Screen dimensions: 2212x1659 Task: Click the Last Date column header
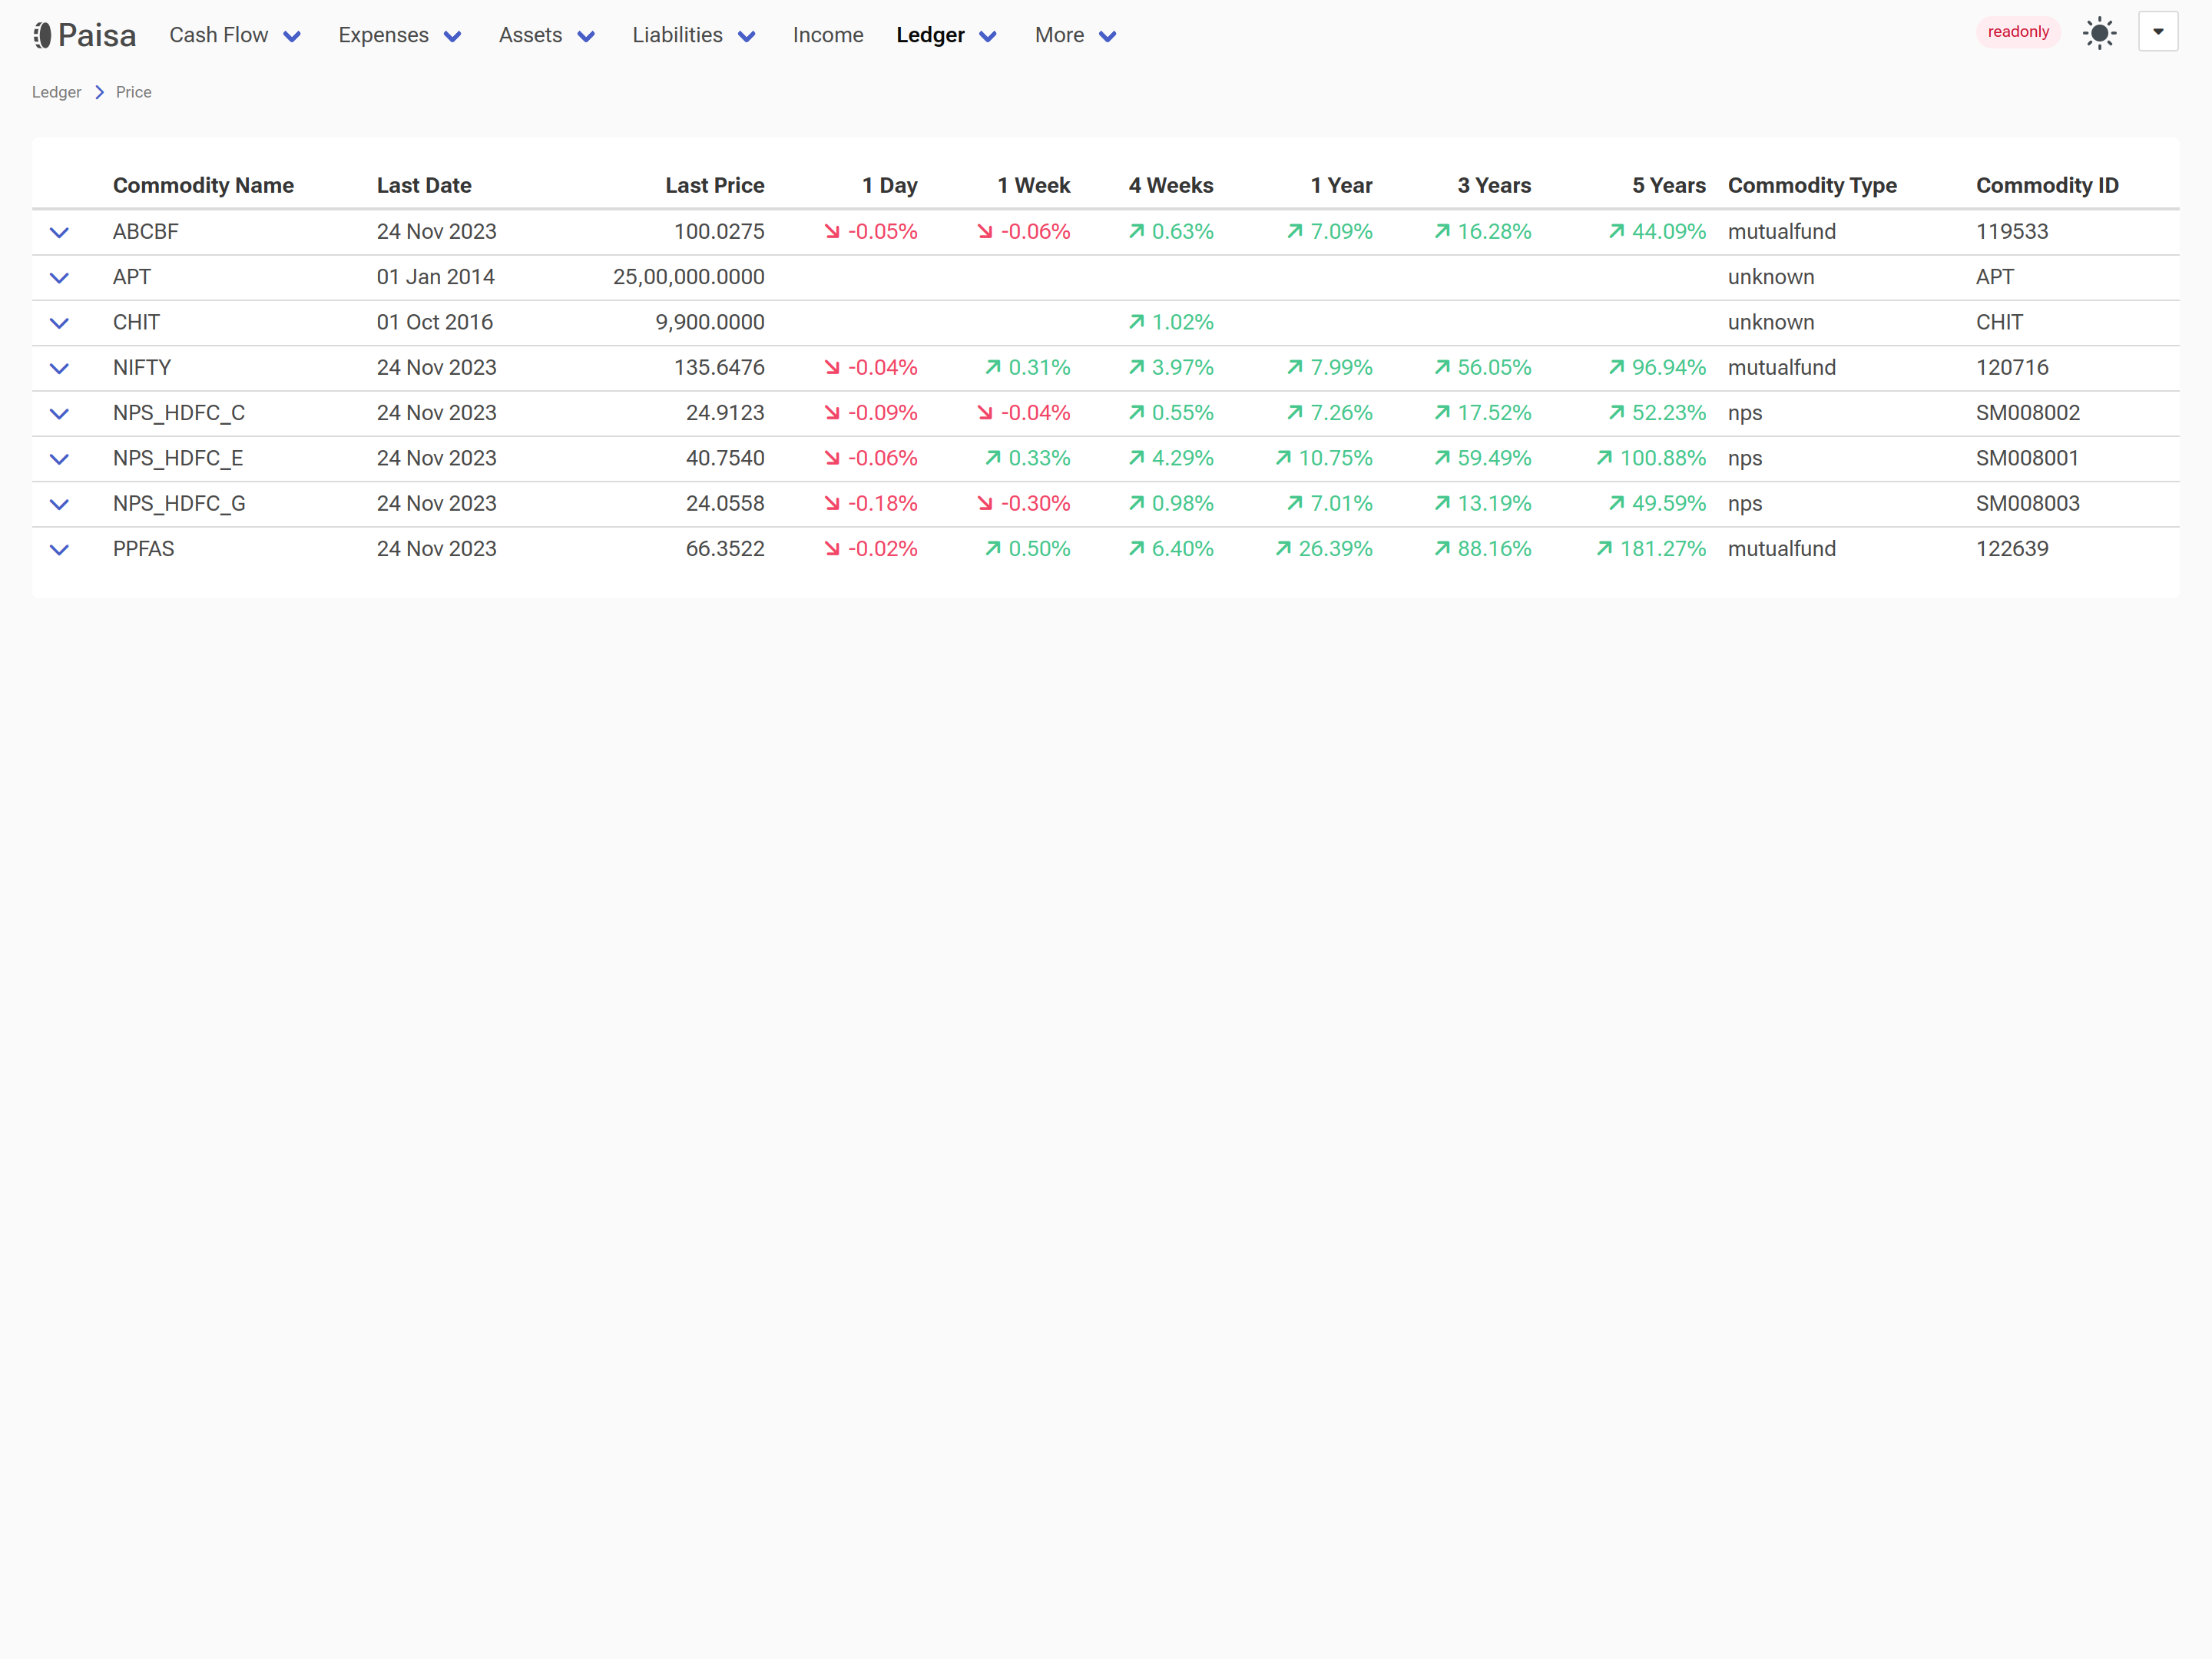tap(424, 185)
